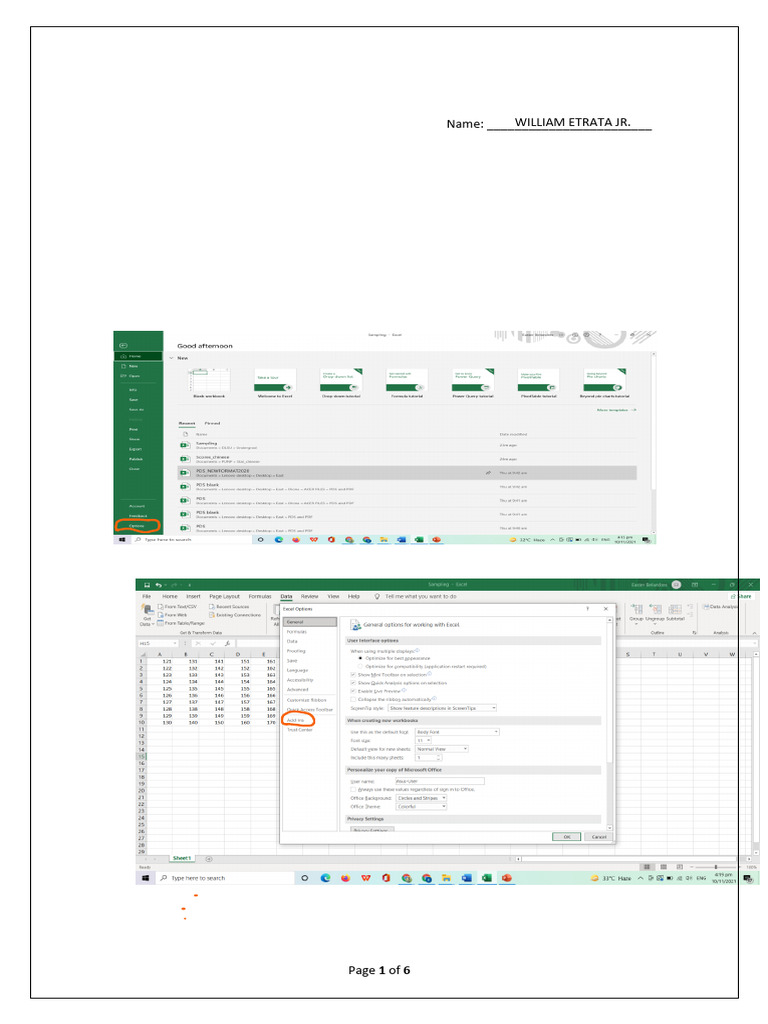Open the File tab in the ribbon
The image size is (768, 1024).
(146, 596)
